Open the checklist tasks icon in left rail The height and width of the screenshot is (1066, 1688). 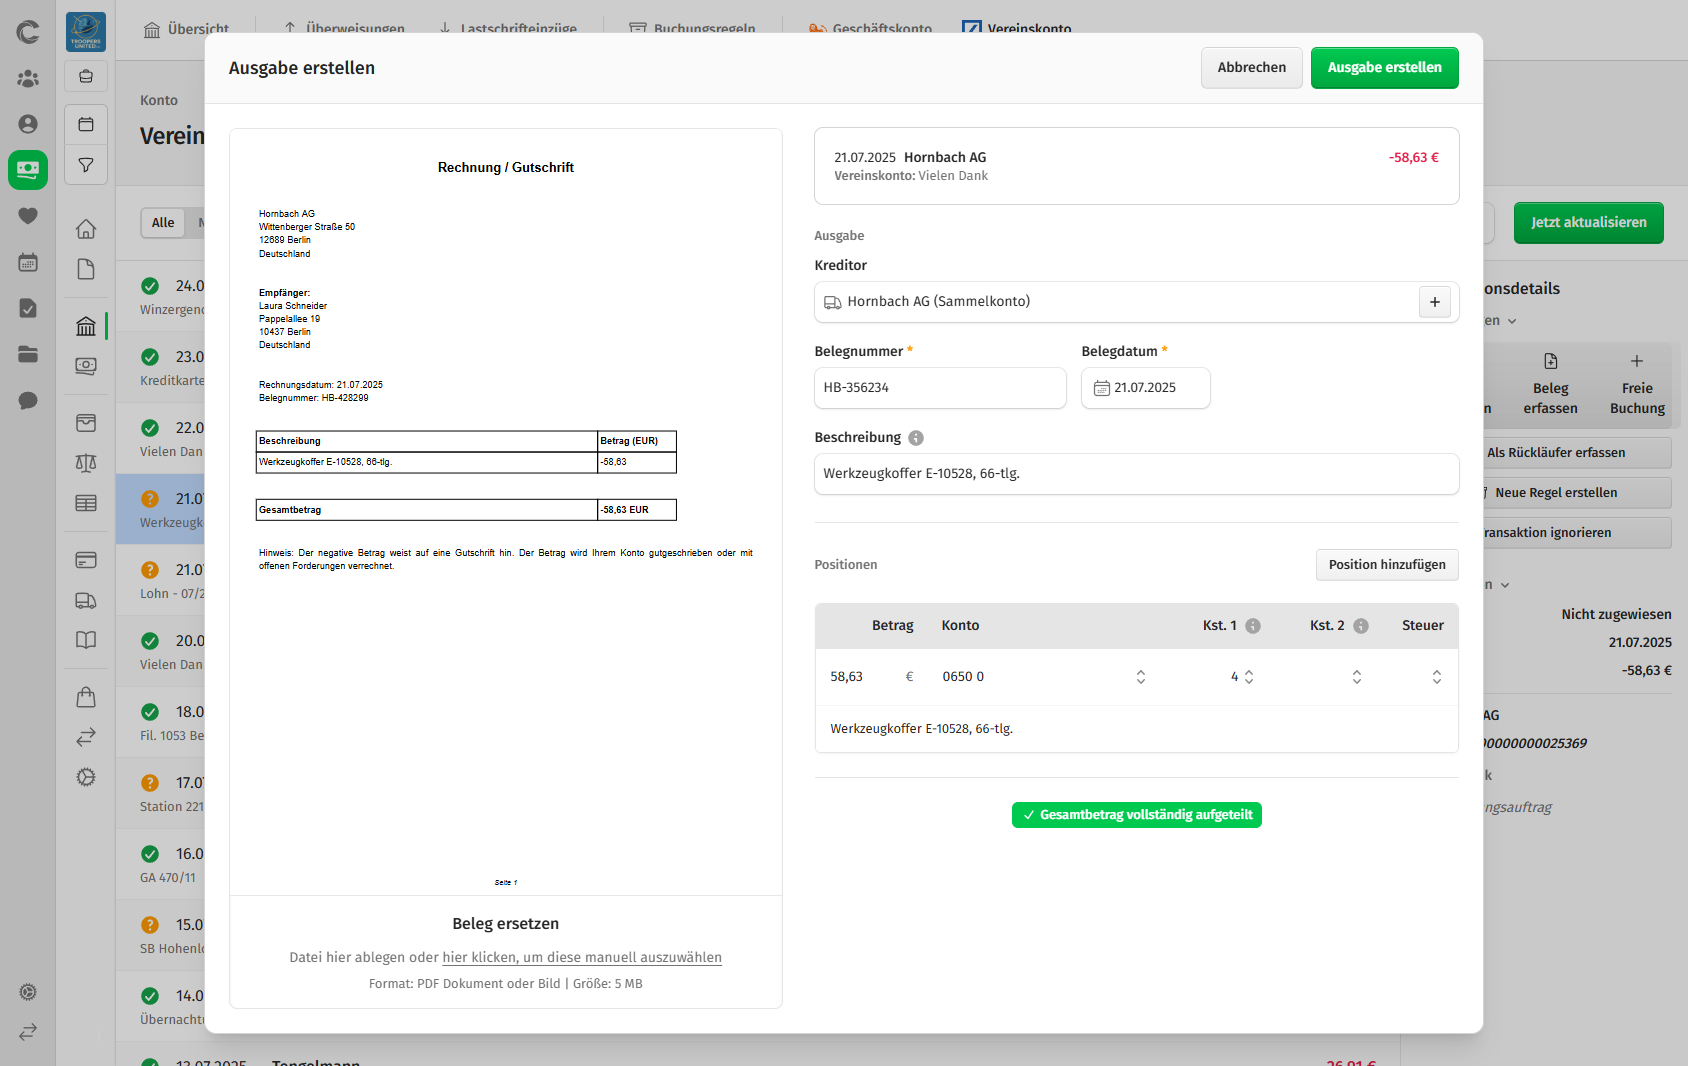28,308
